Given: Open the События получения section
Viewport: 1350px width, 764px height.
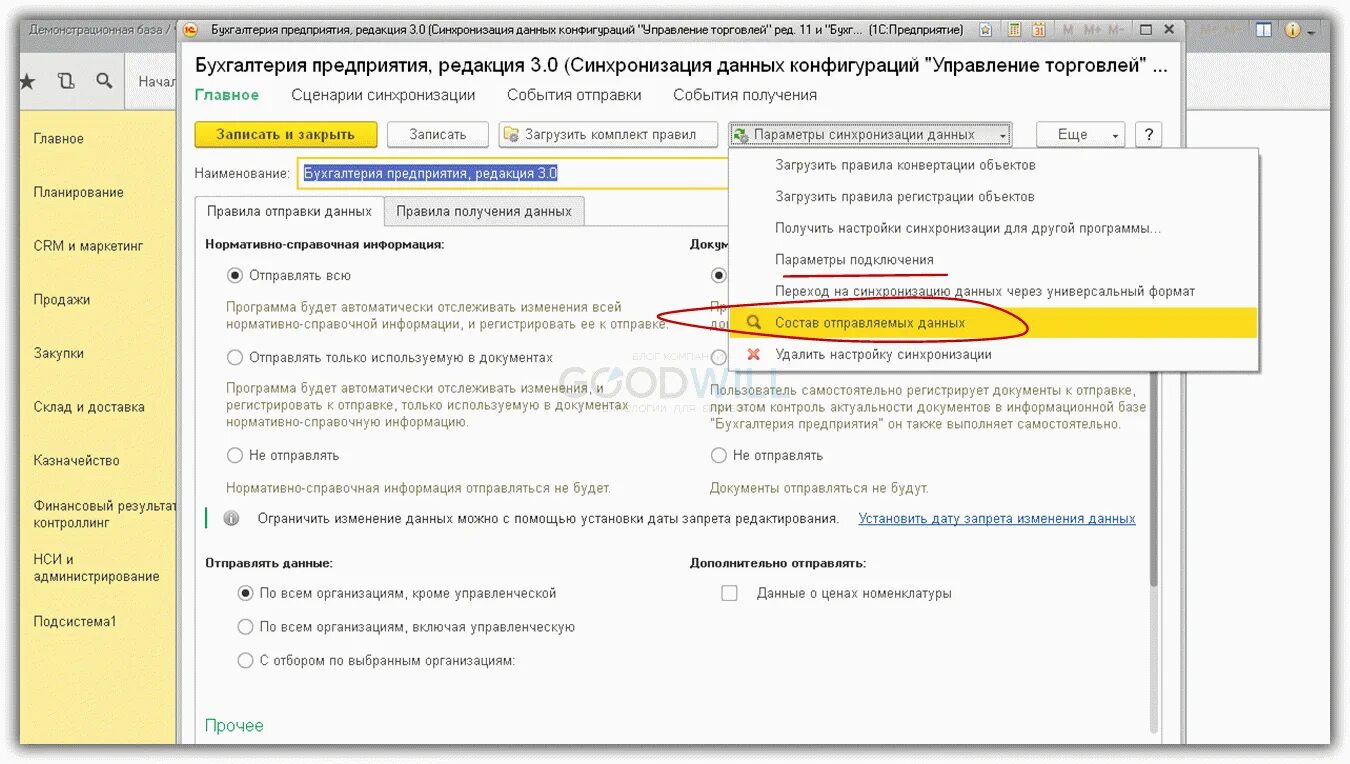Looking at the screenshot, I should (x=745, y=95).
